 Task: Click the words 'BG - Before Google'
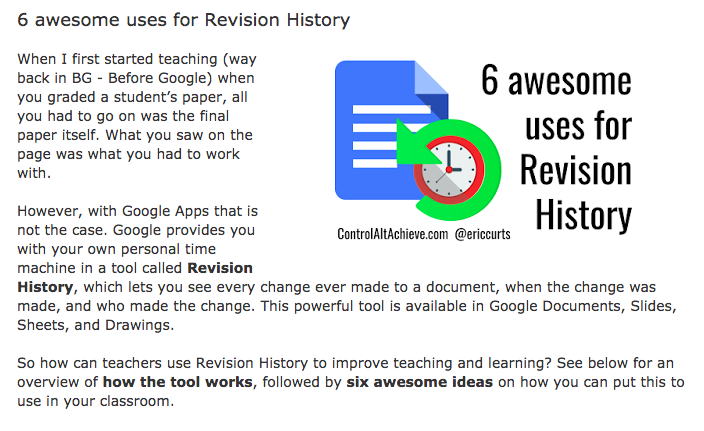139,78
